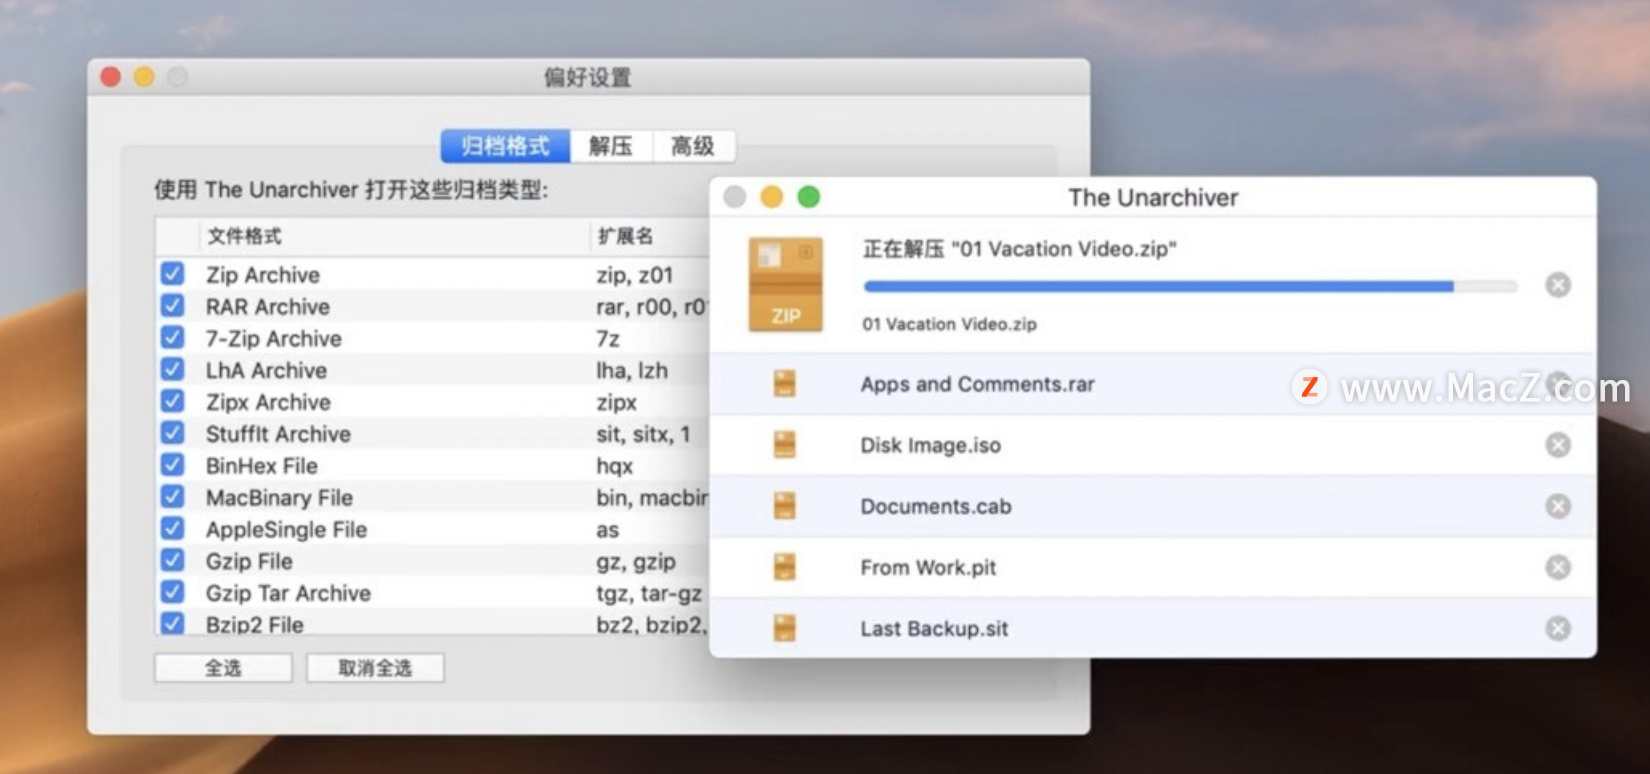This screenshot has height=774, width=1650.
Task: Toggle the MacBinary File checkbox
Action: click(173, 496)
